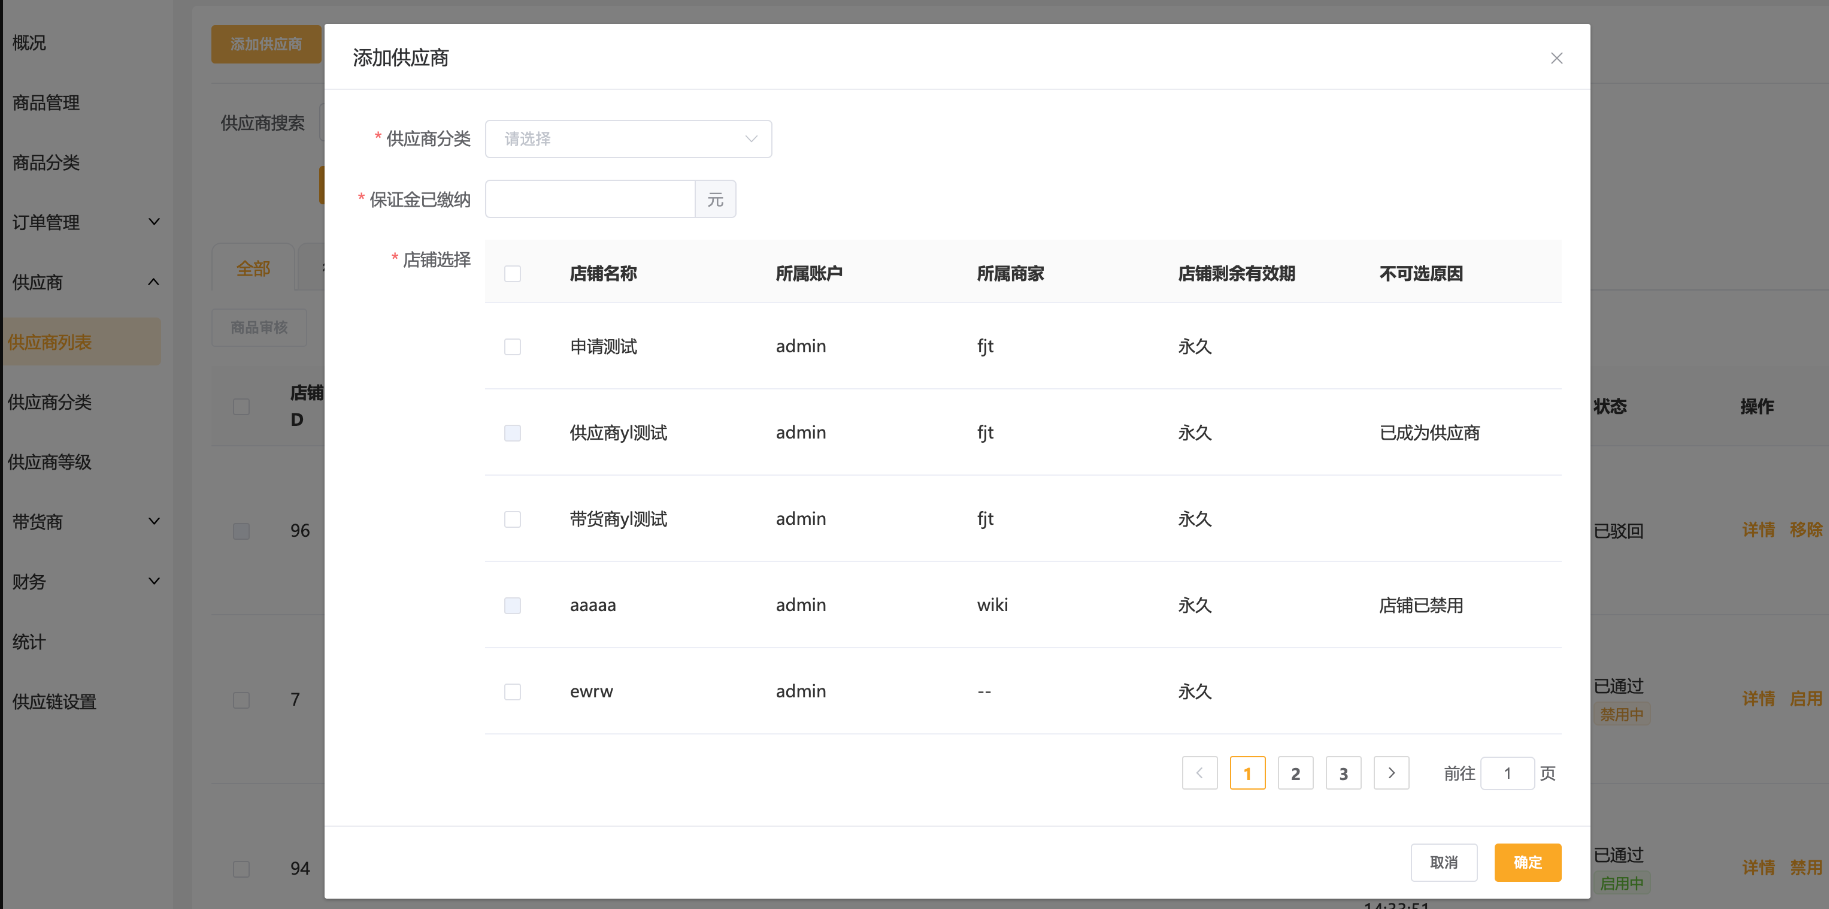This screenshot has height=909, width=1829.
Task: Expand the 带货商 sidebar menu
Action: 85,522
